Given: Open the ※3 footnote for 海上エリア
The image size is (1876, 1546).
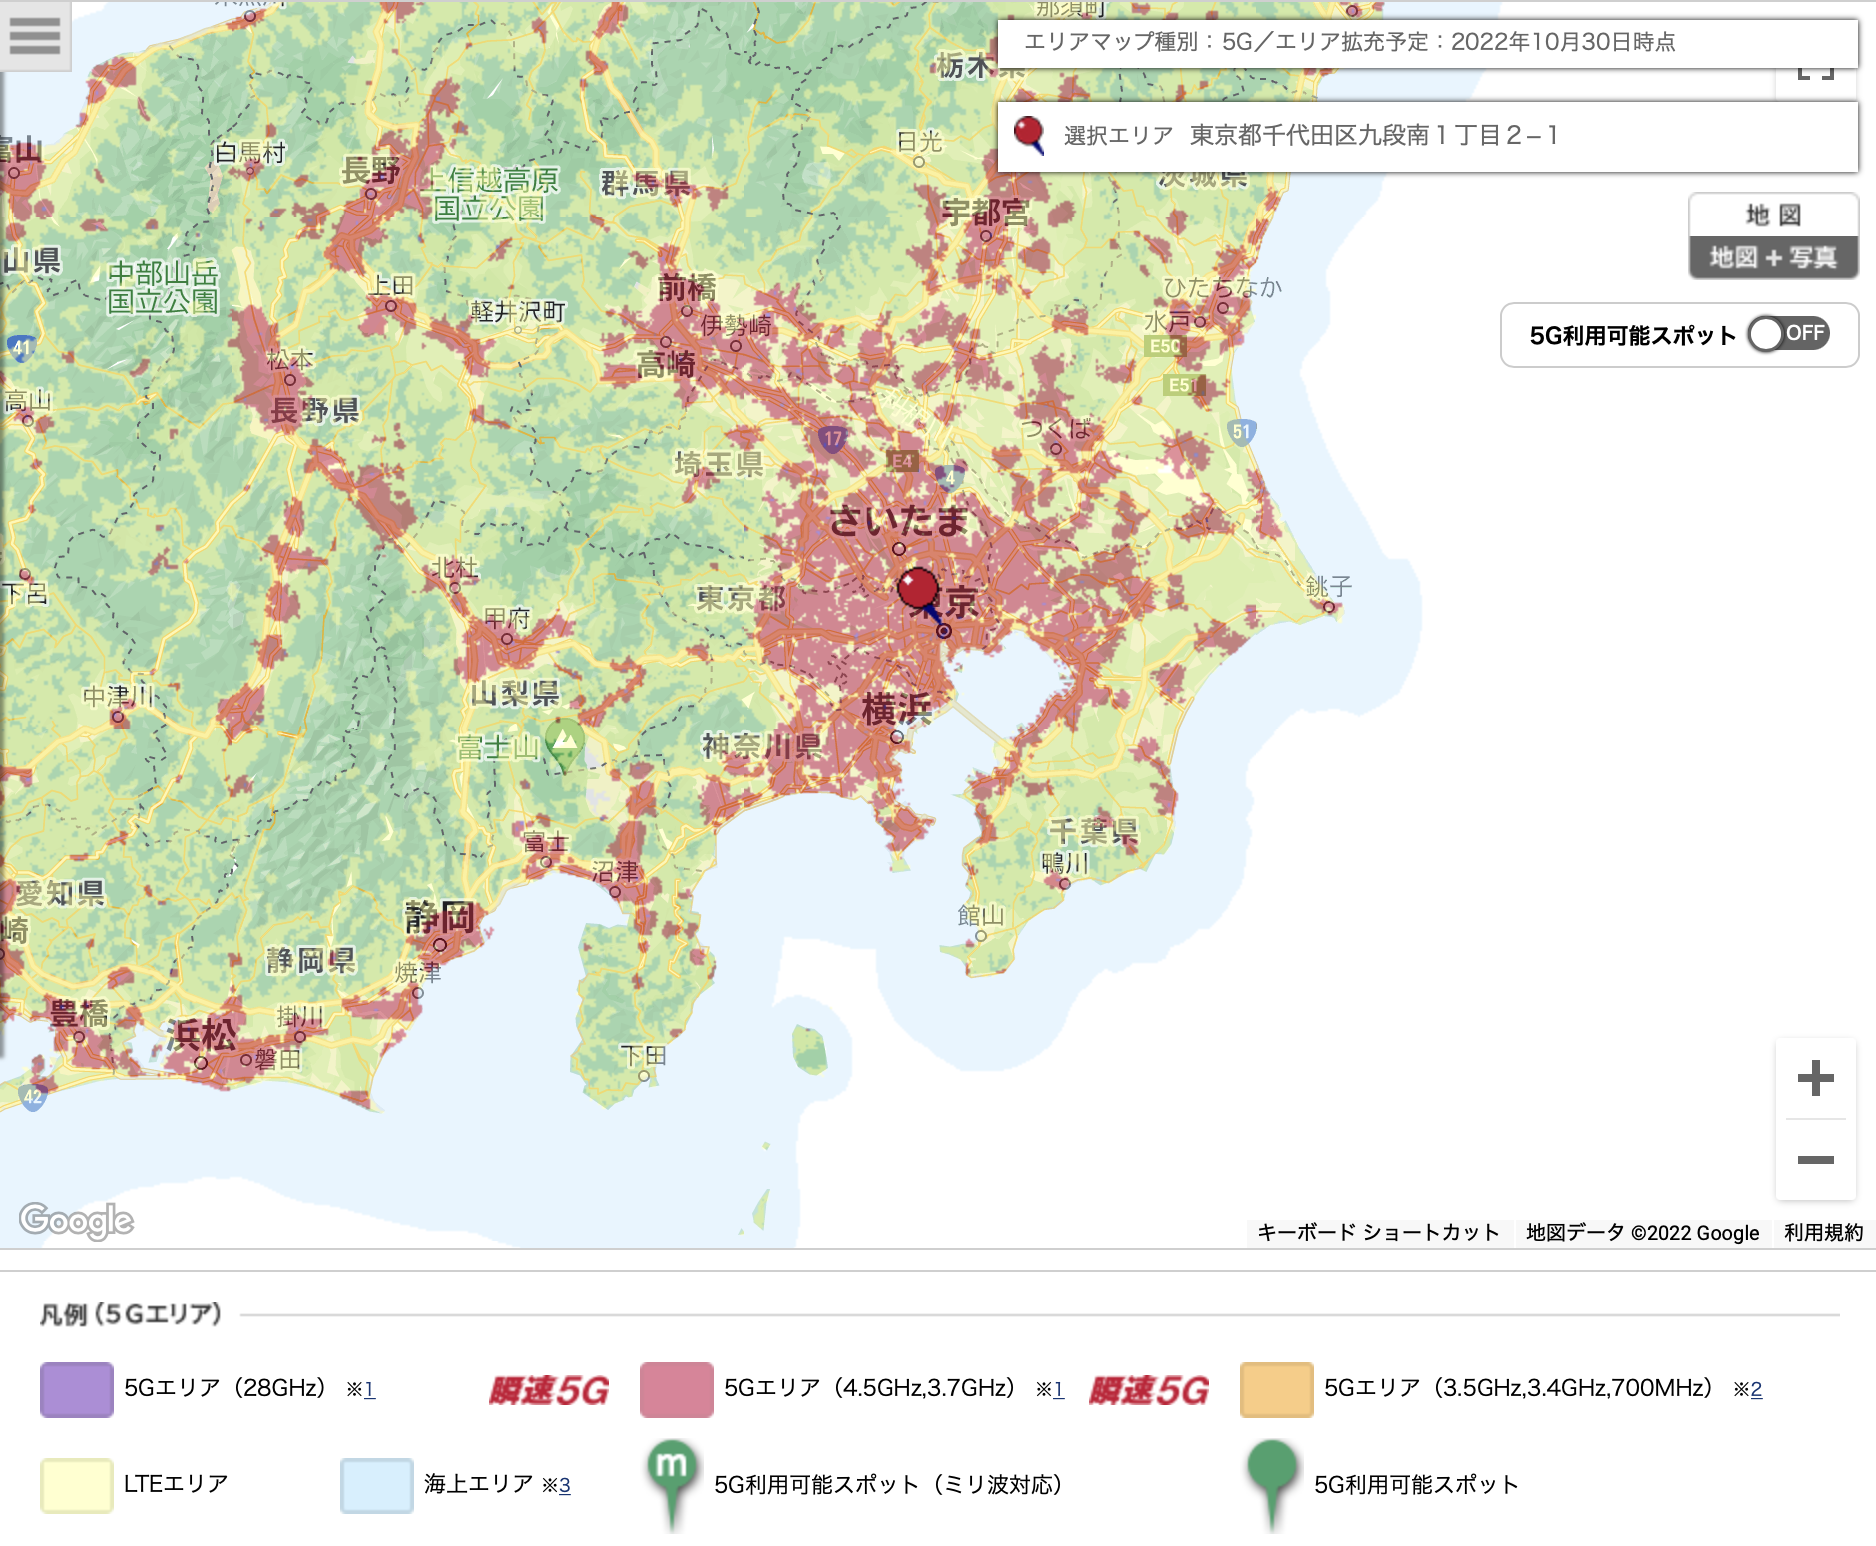Looking at the screenshot, I should point(564,1485).
